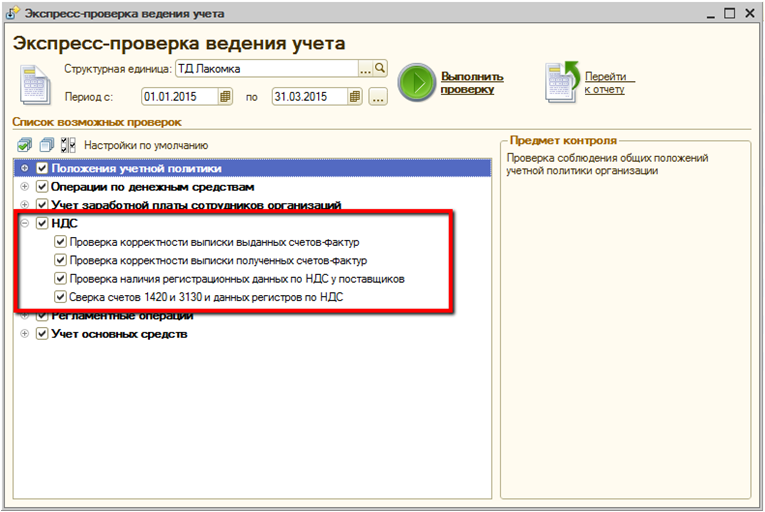Click magnifier icon beside ТД Лакомка field

(380, 69)
